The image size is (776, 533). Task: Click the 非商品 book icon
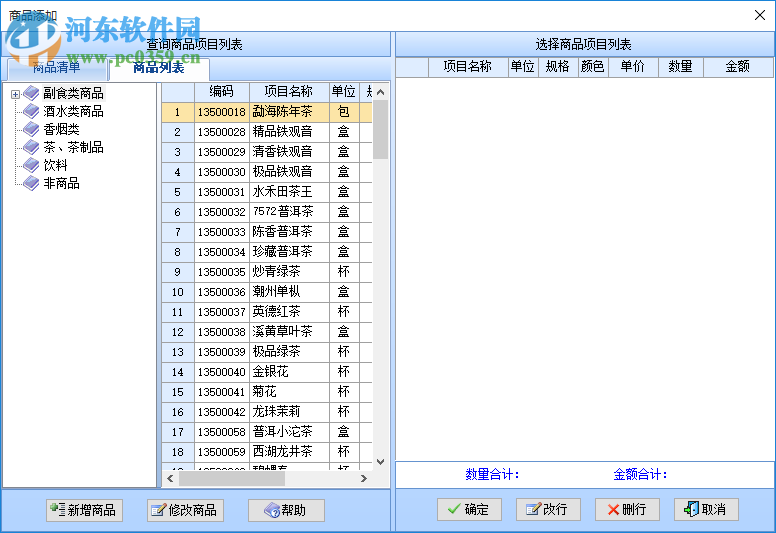pos(31,183)
